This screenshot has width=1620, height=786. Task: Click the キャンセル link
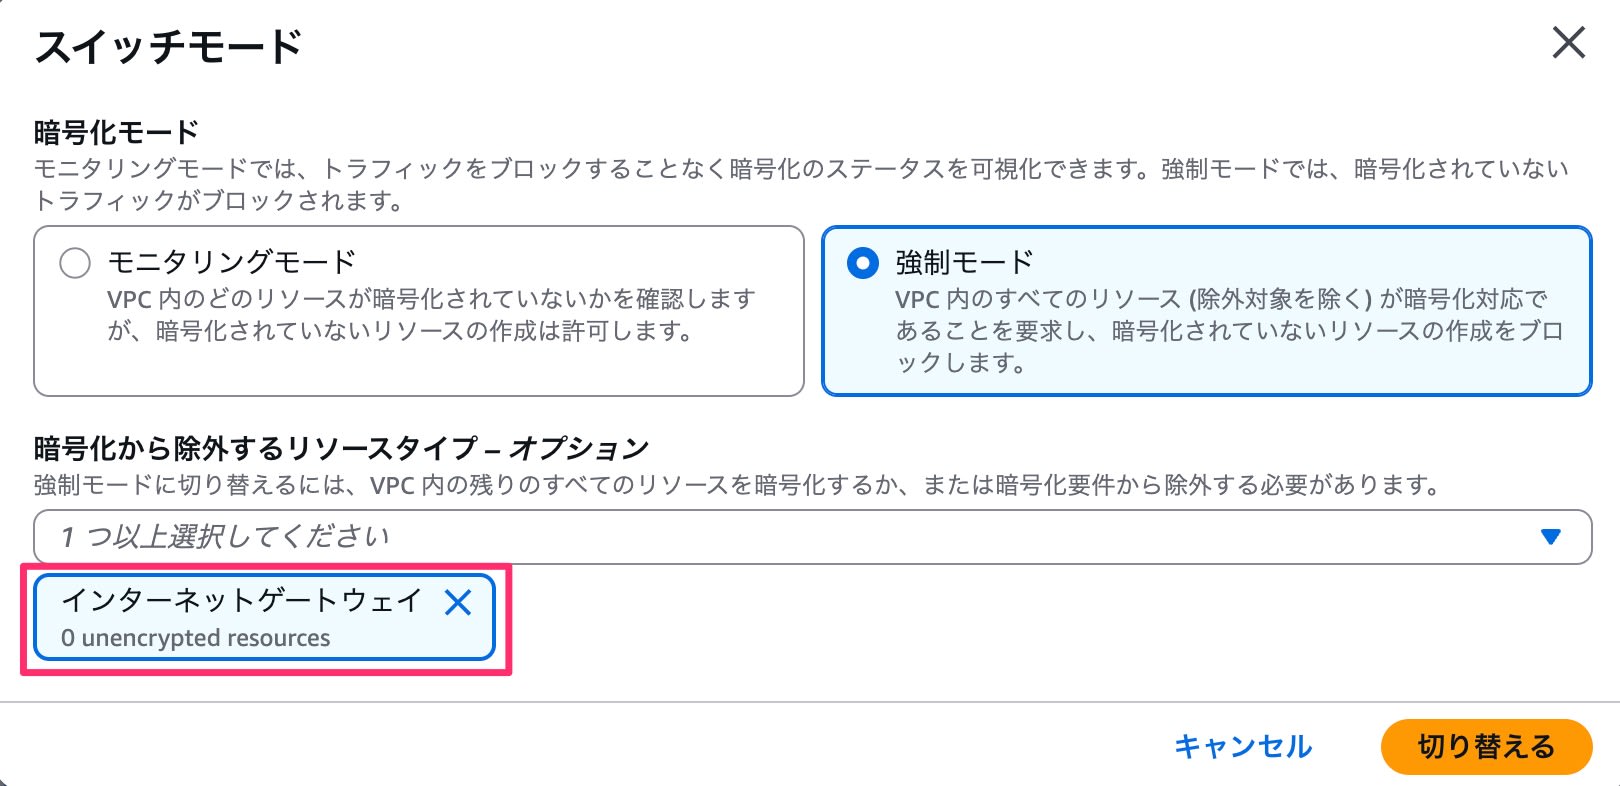pyautogui.click(x=1245, y=746)
